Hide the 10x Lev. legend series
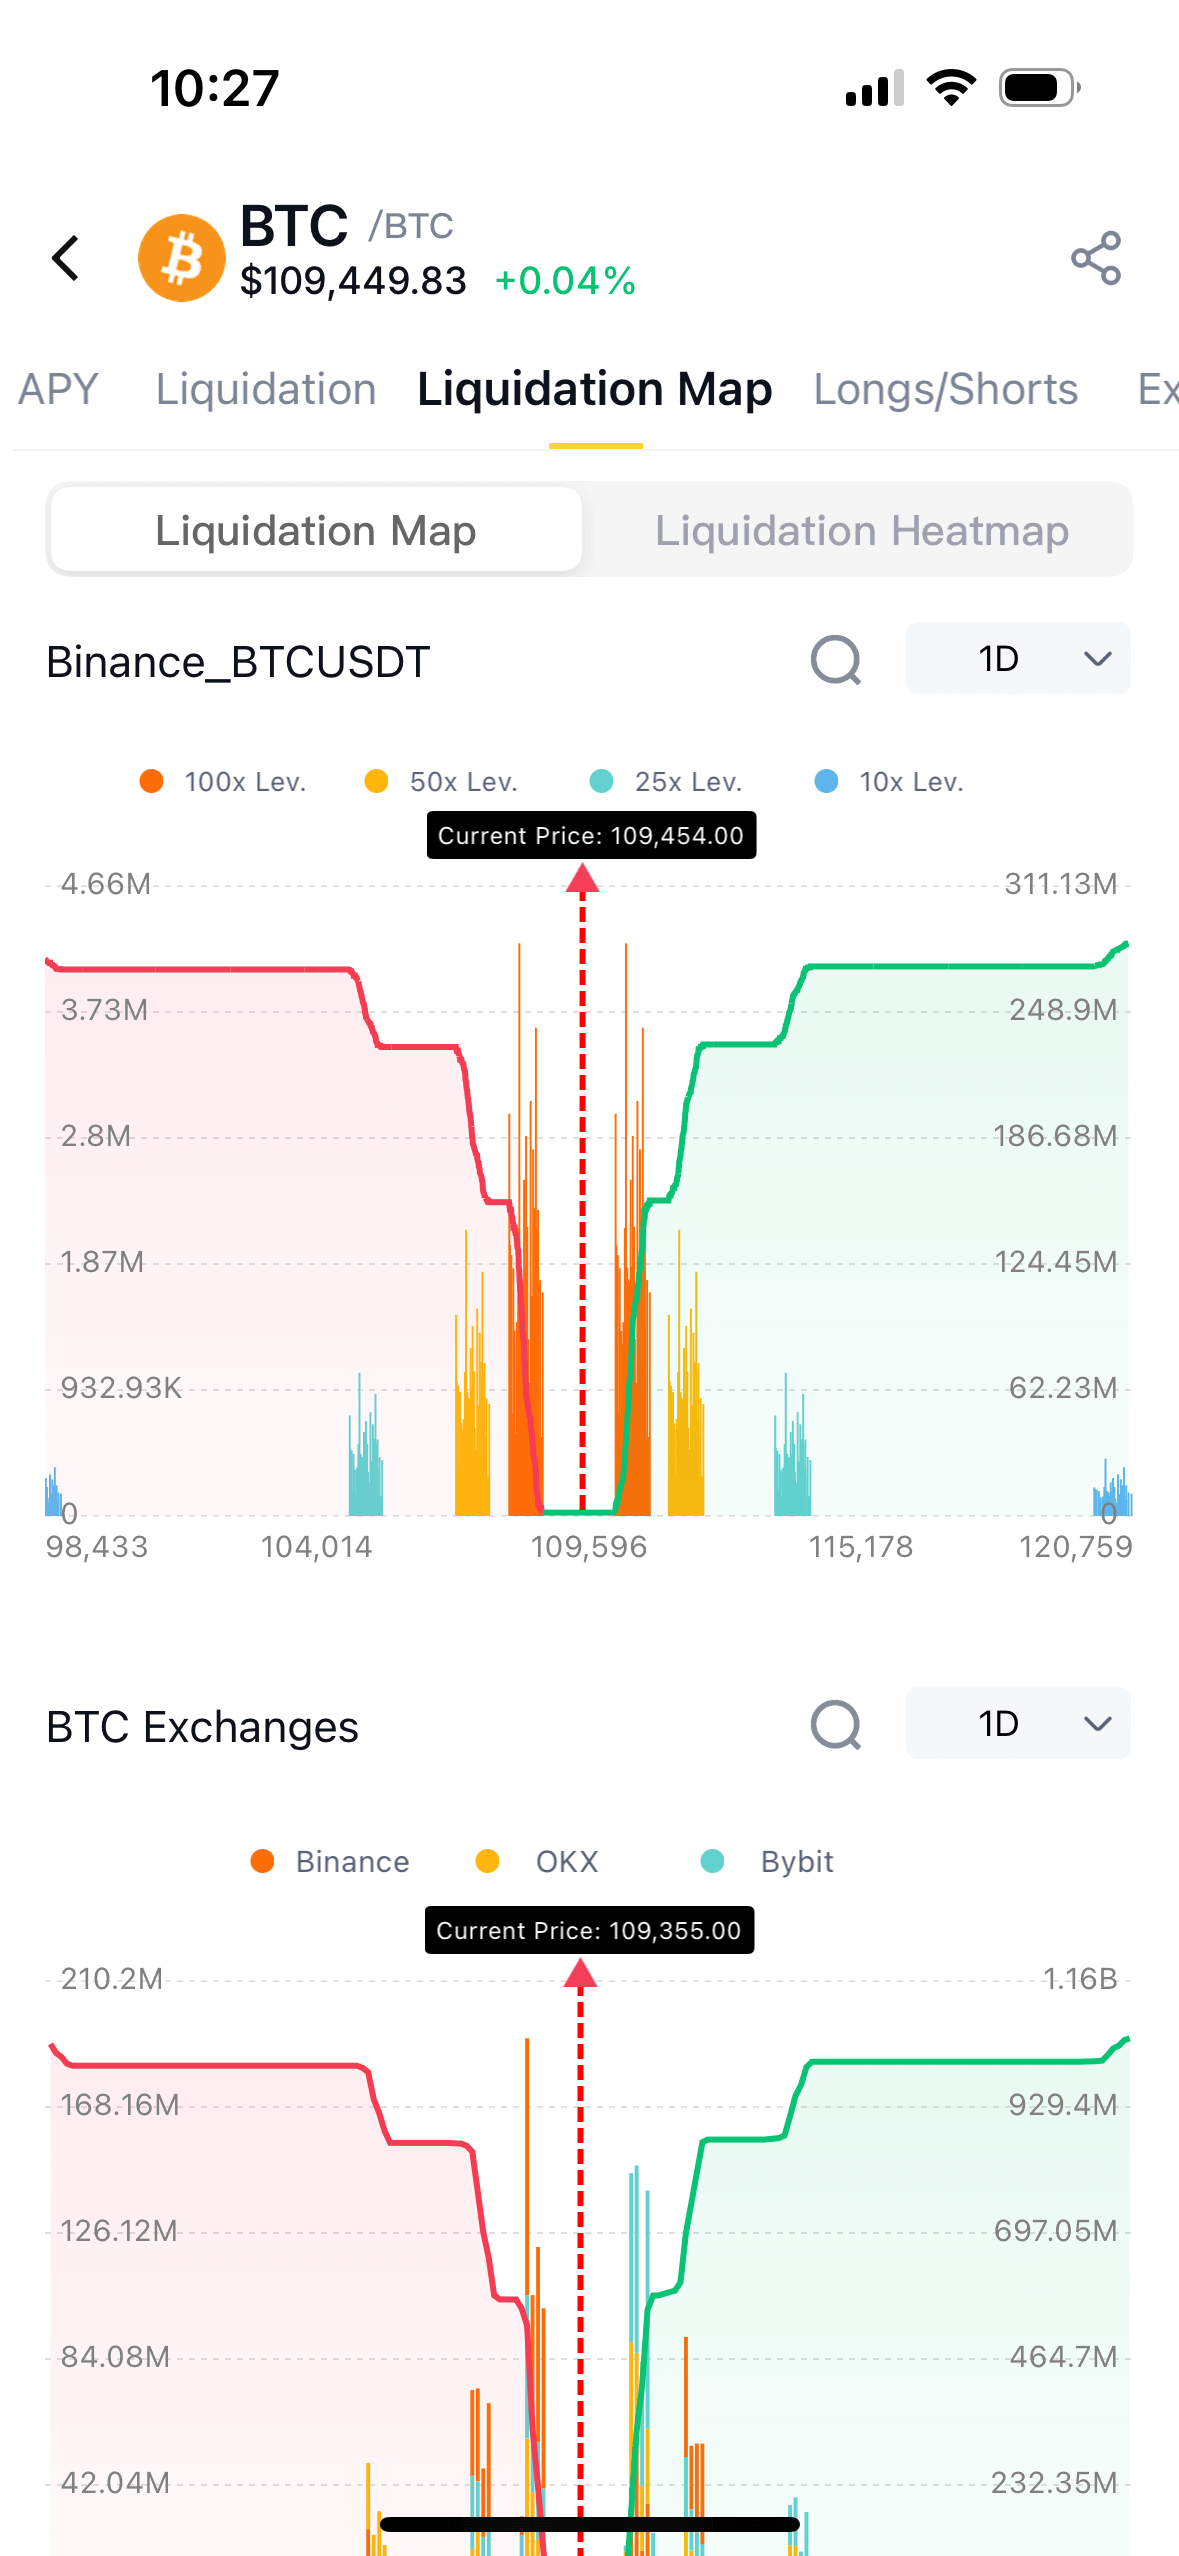 [890, 782]
